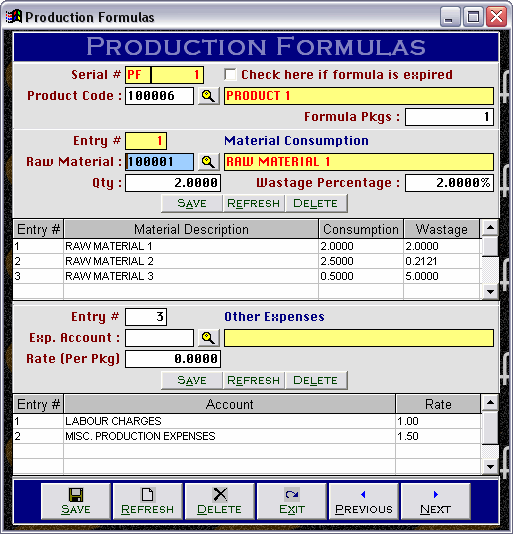Refresh the Material Consumption entry

pos(253,203)
